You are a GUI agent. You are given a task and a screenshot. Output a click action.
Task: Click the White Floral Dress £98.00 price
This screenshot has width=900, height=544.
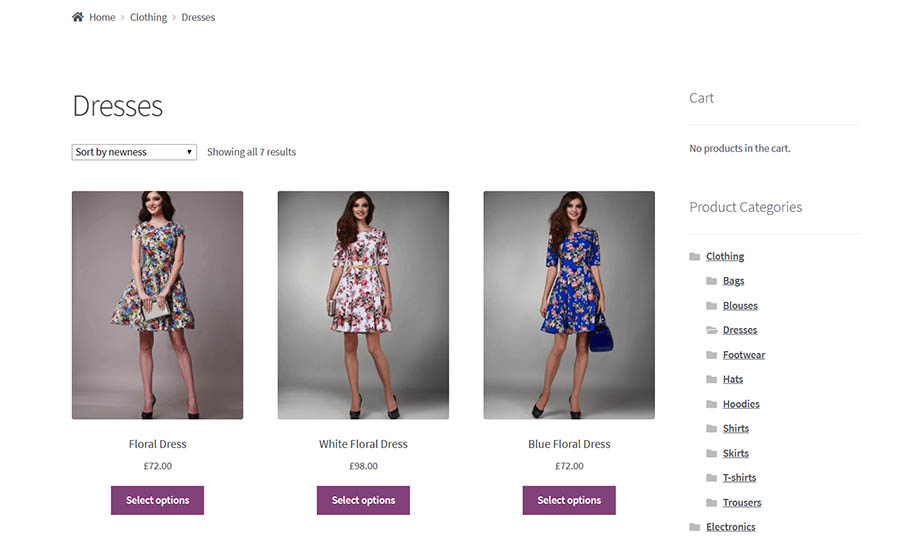point(363,466)
